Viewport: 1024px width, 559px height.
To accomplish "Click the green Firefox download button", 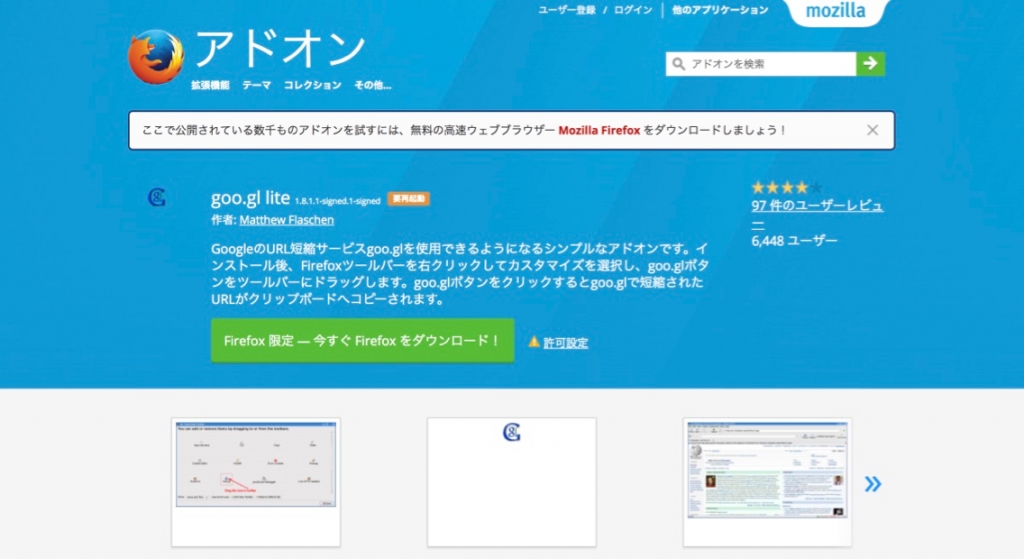I will point(362,340).
